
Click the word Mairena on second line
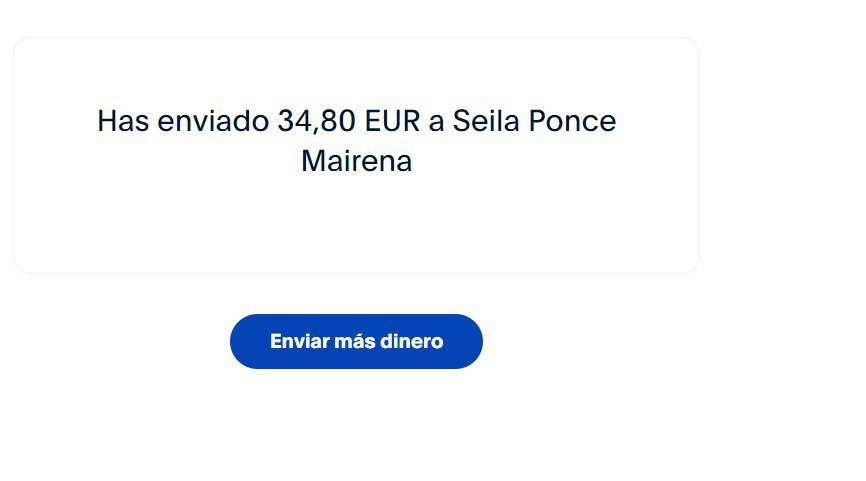(x=357, y=161)
